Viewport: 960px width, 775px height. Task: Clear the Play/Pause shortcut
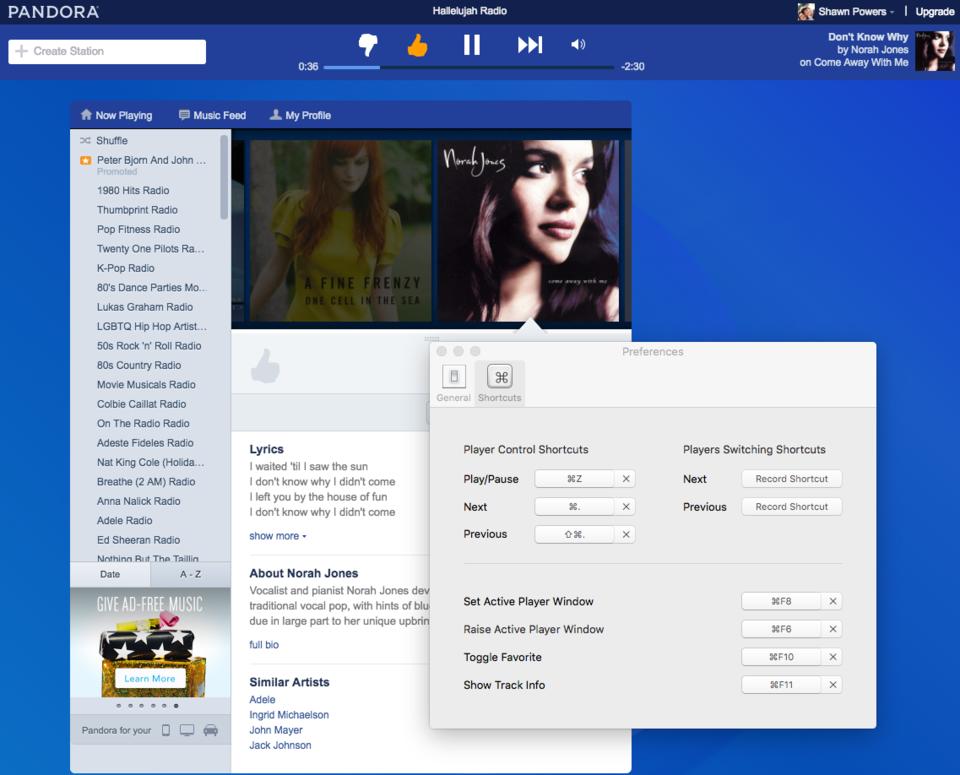626,479
